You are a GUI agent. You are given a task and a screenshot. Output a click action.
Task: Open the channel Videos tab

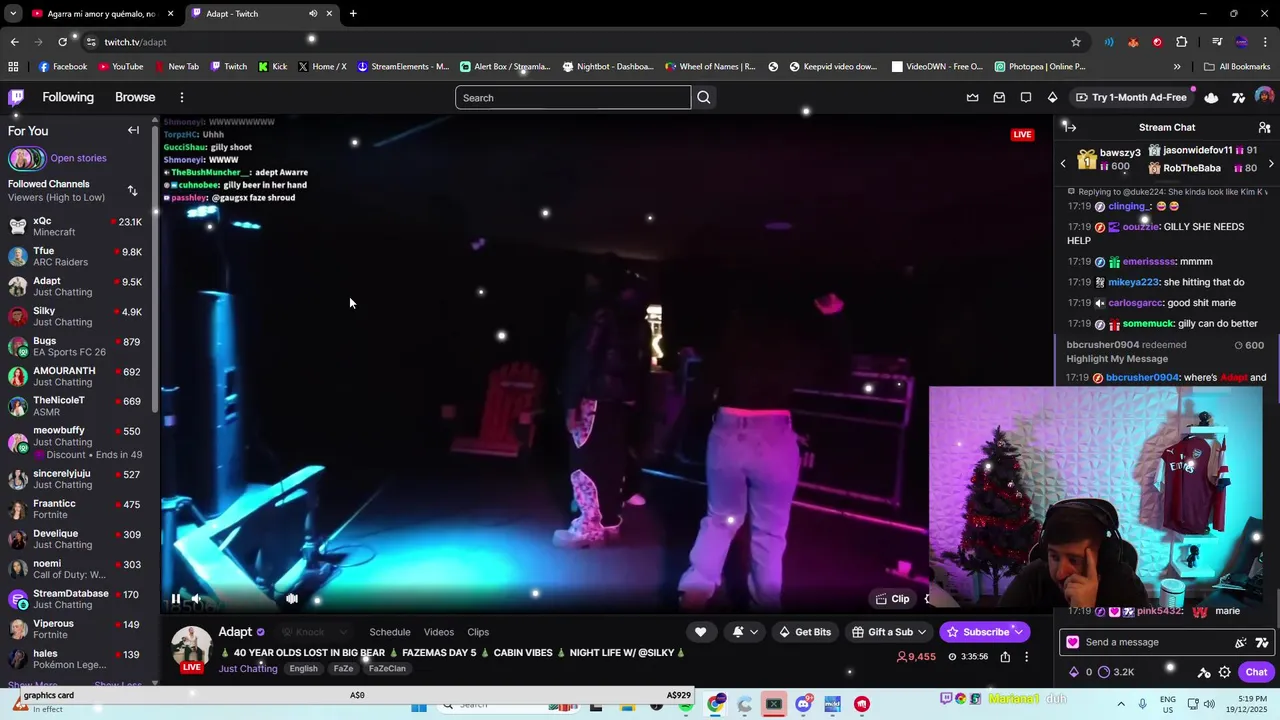click(x=439, y=632)
